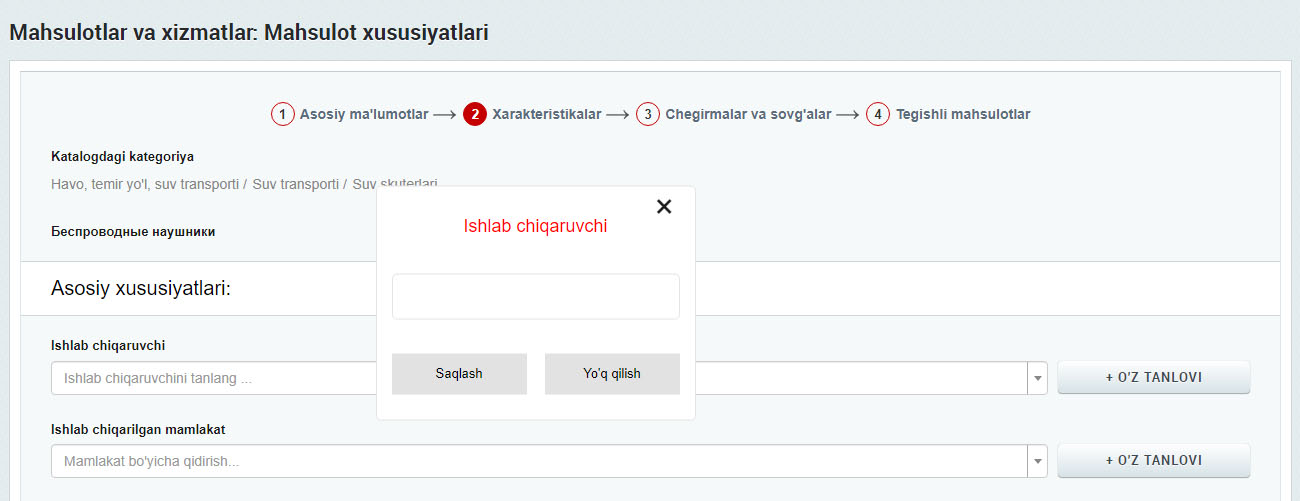
Task: Click O'Z TANLOVI button beside mamlakat field
Action: coord(1153,460)
